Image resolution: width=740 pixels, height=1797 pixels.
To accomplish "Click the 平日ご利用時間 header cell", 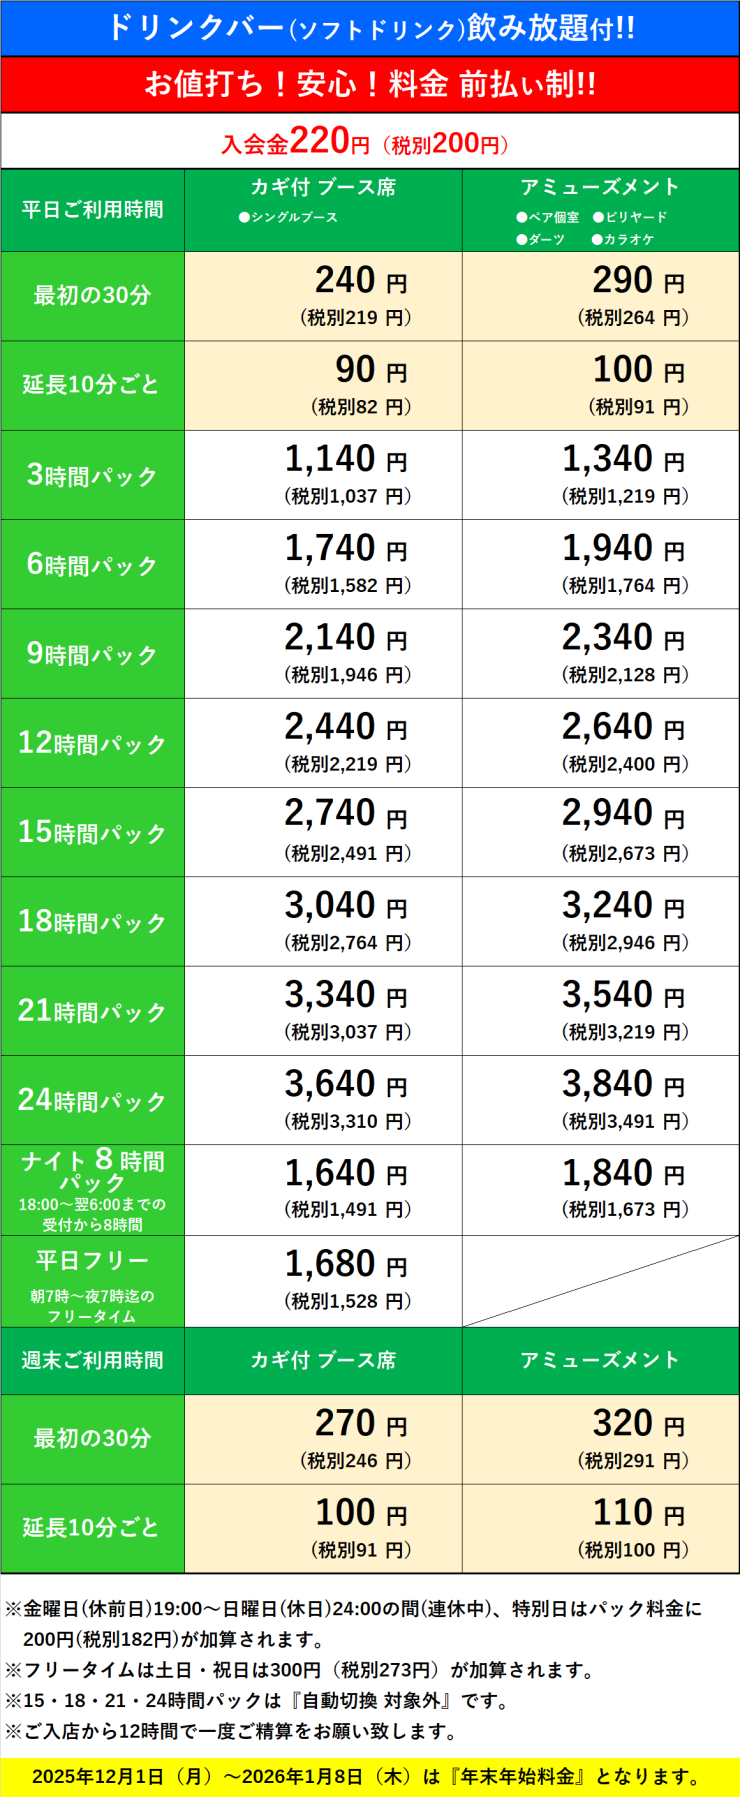I will point(92,210).
